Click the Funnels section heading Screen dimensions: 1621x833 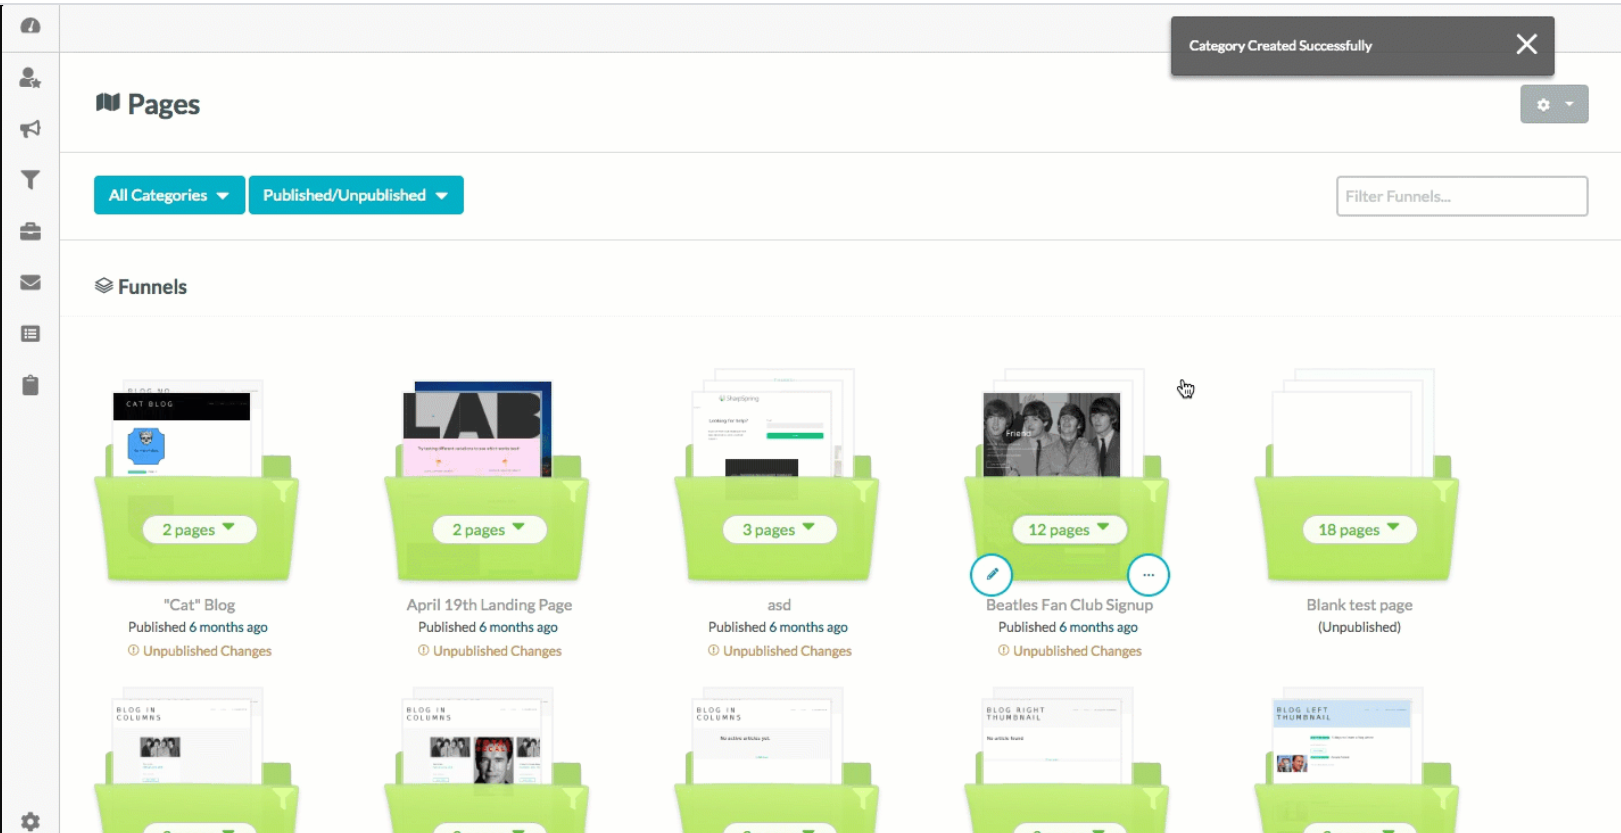(141, 287)
